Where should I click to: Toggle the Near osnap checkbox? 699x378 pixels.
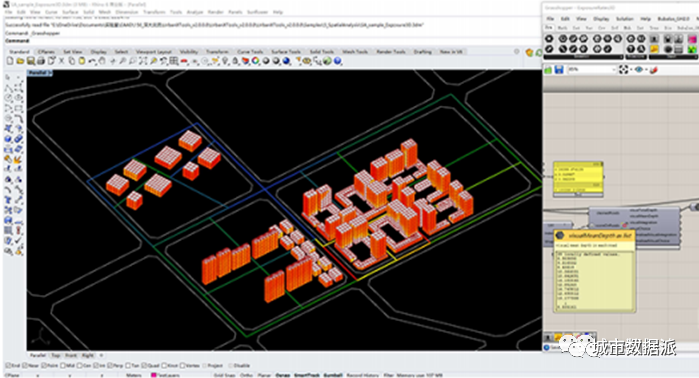click(31, 366)
